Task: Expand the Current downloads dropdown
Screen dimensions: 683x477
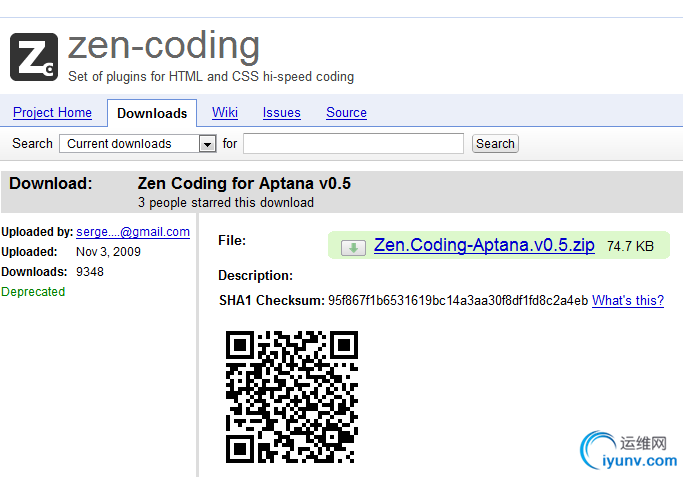Action: point(138,143)
